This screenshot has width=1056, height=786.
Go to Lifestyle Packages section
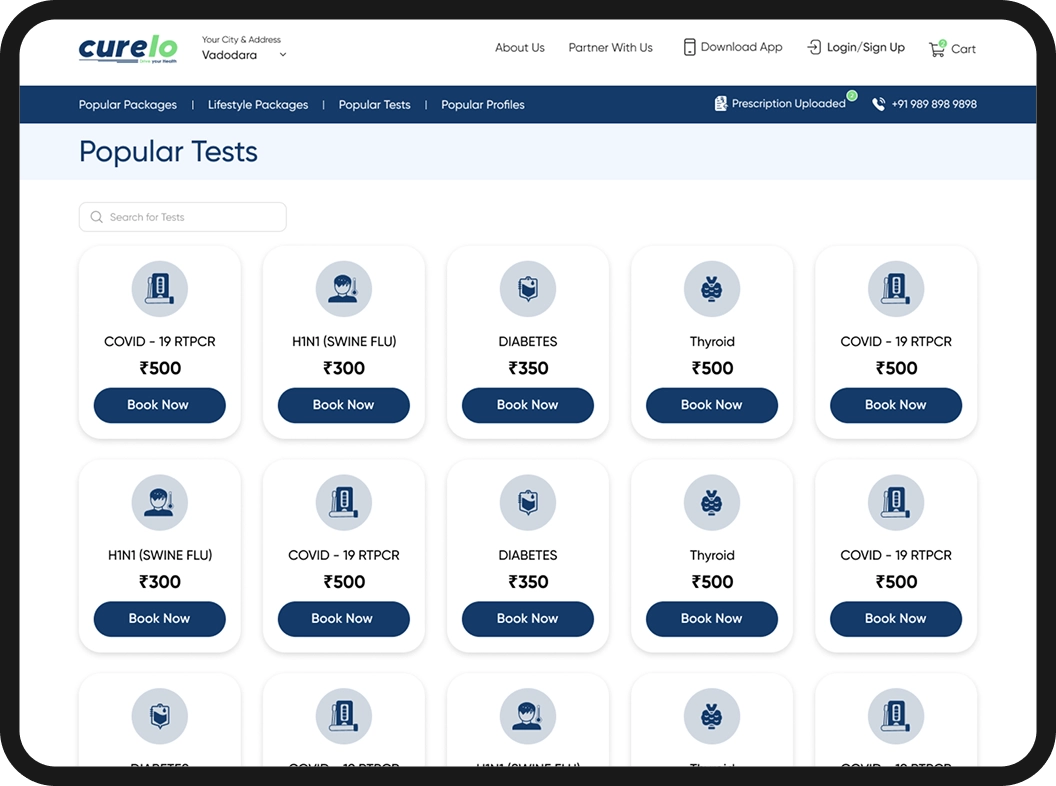coord(258,104)
